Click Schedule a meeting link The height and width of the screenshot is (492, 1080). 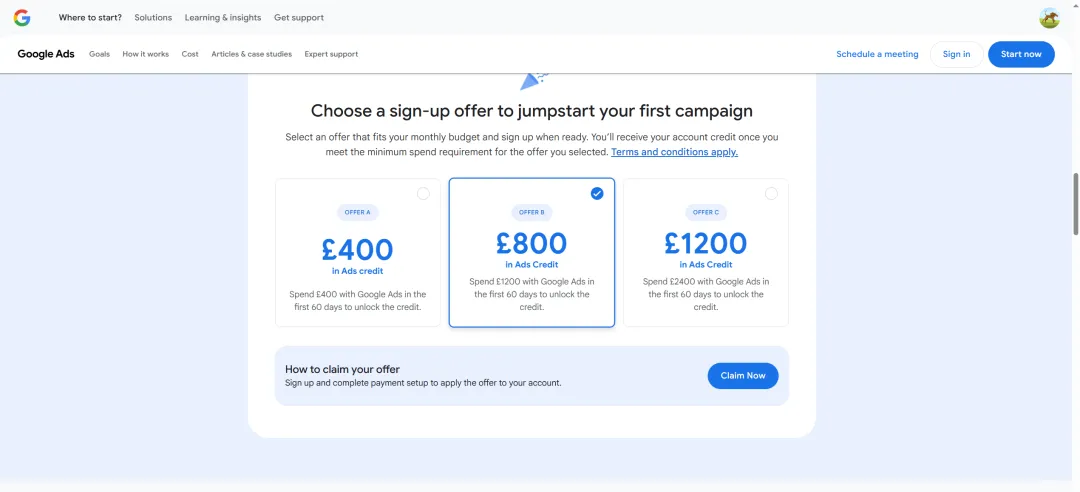pos(877,54)
